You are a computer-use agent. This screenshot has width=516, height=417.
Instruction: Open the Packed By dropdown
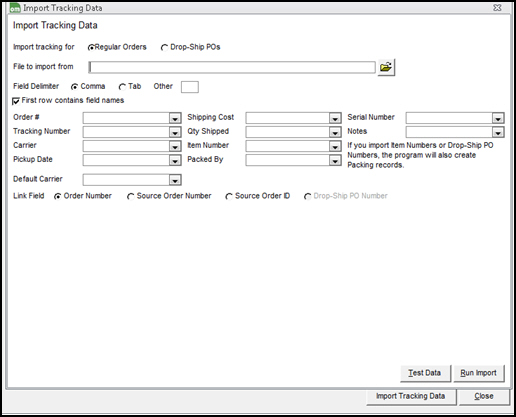334,161
